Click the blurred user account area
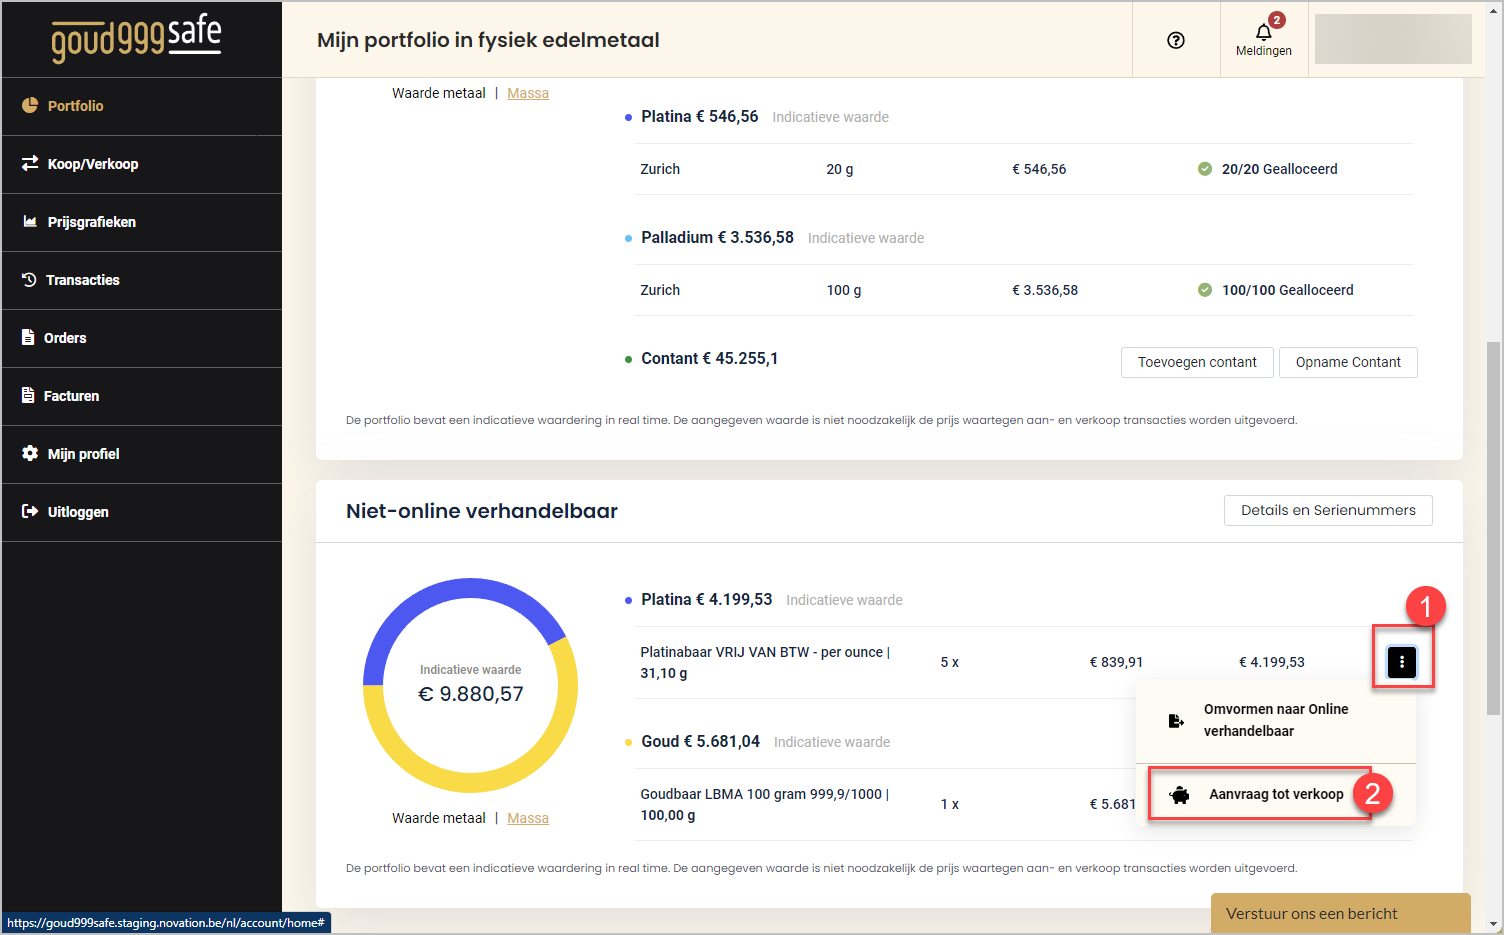This screenshot has height=935, width=1504. coord(1393,39)
